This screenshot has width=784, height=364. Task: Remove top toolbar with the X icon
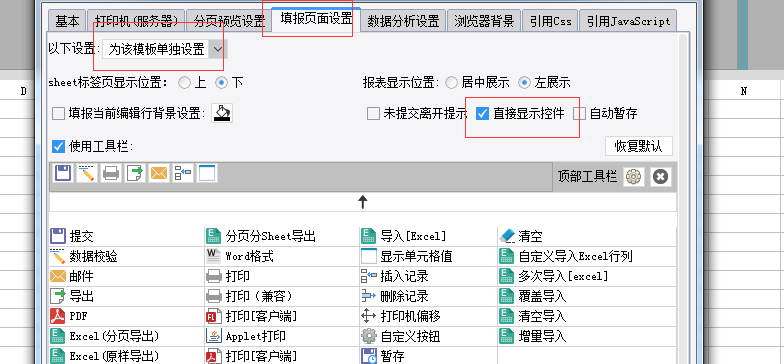click(x=661, y=177)
